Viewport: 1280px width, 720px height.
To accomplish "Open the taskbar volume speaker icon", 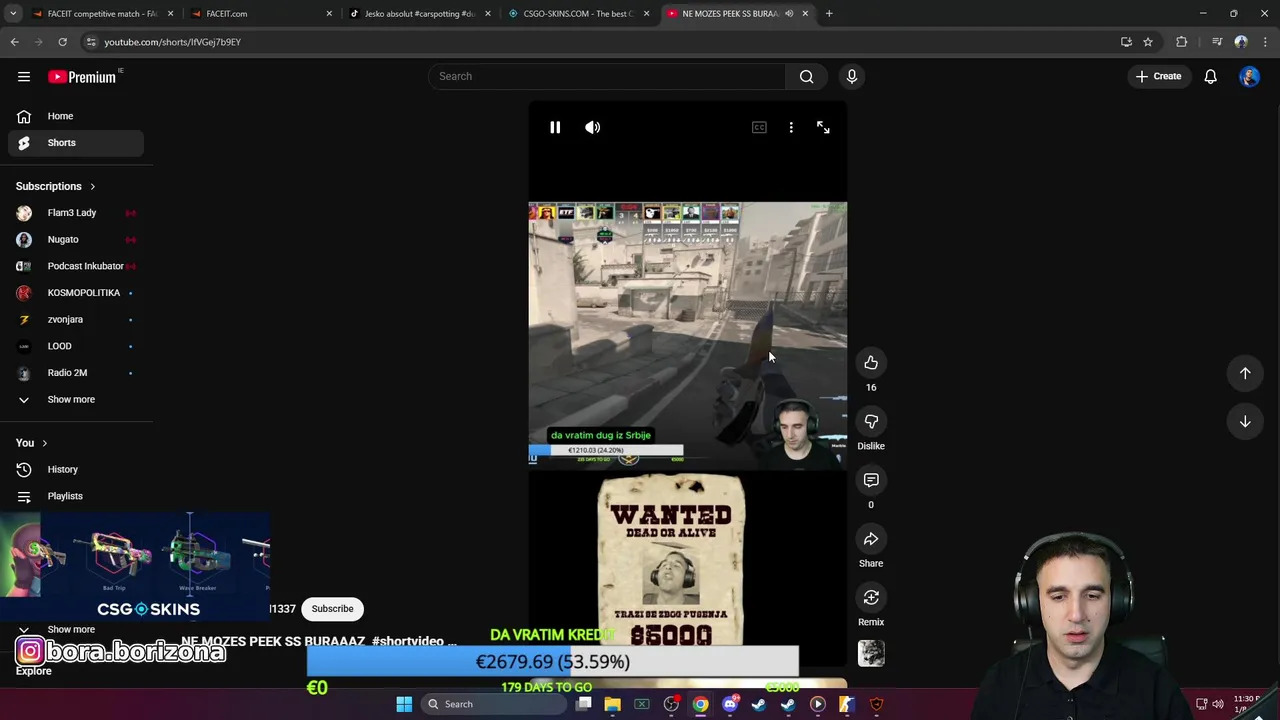I will (x=1218, y=704).
